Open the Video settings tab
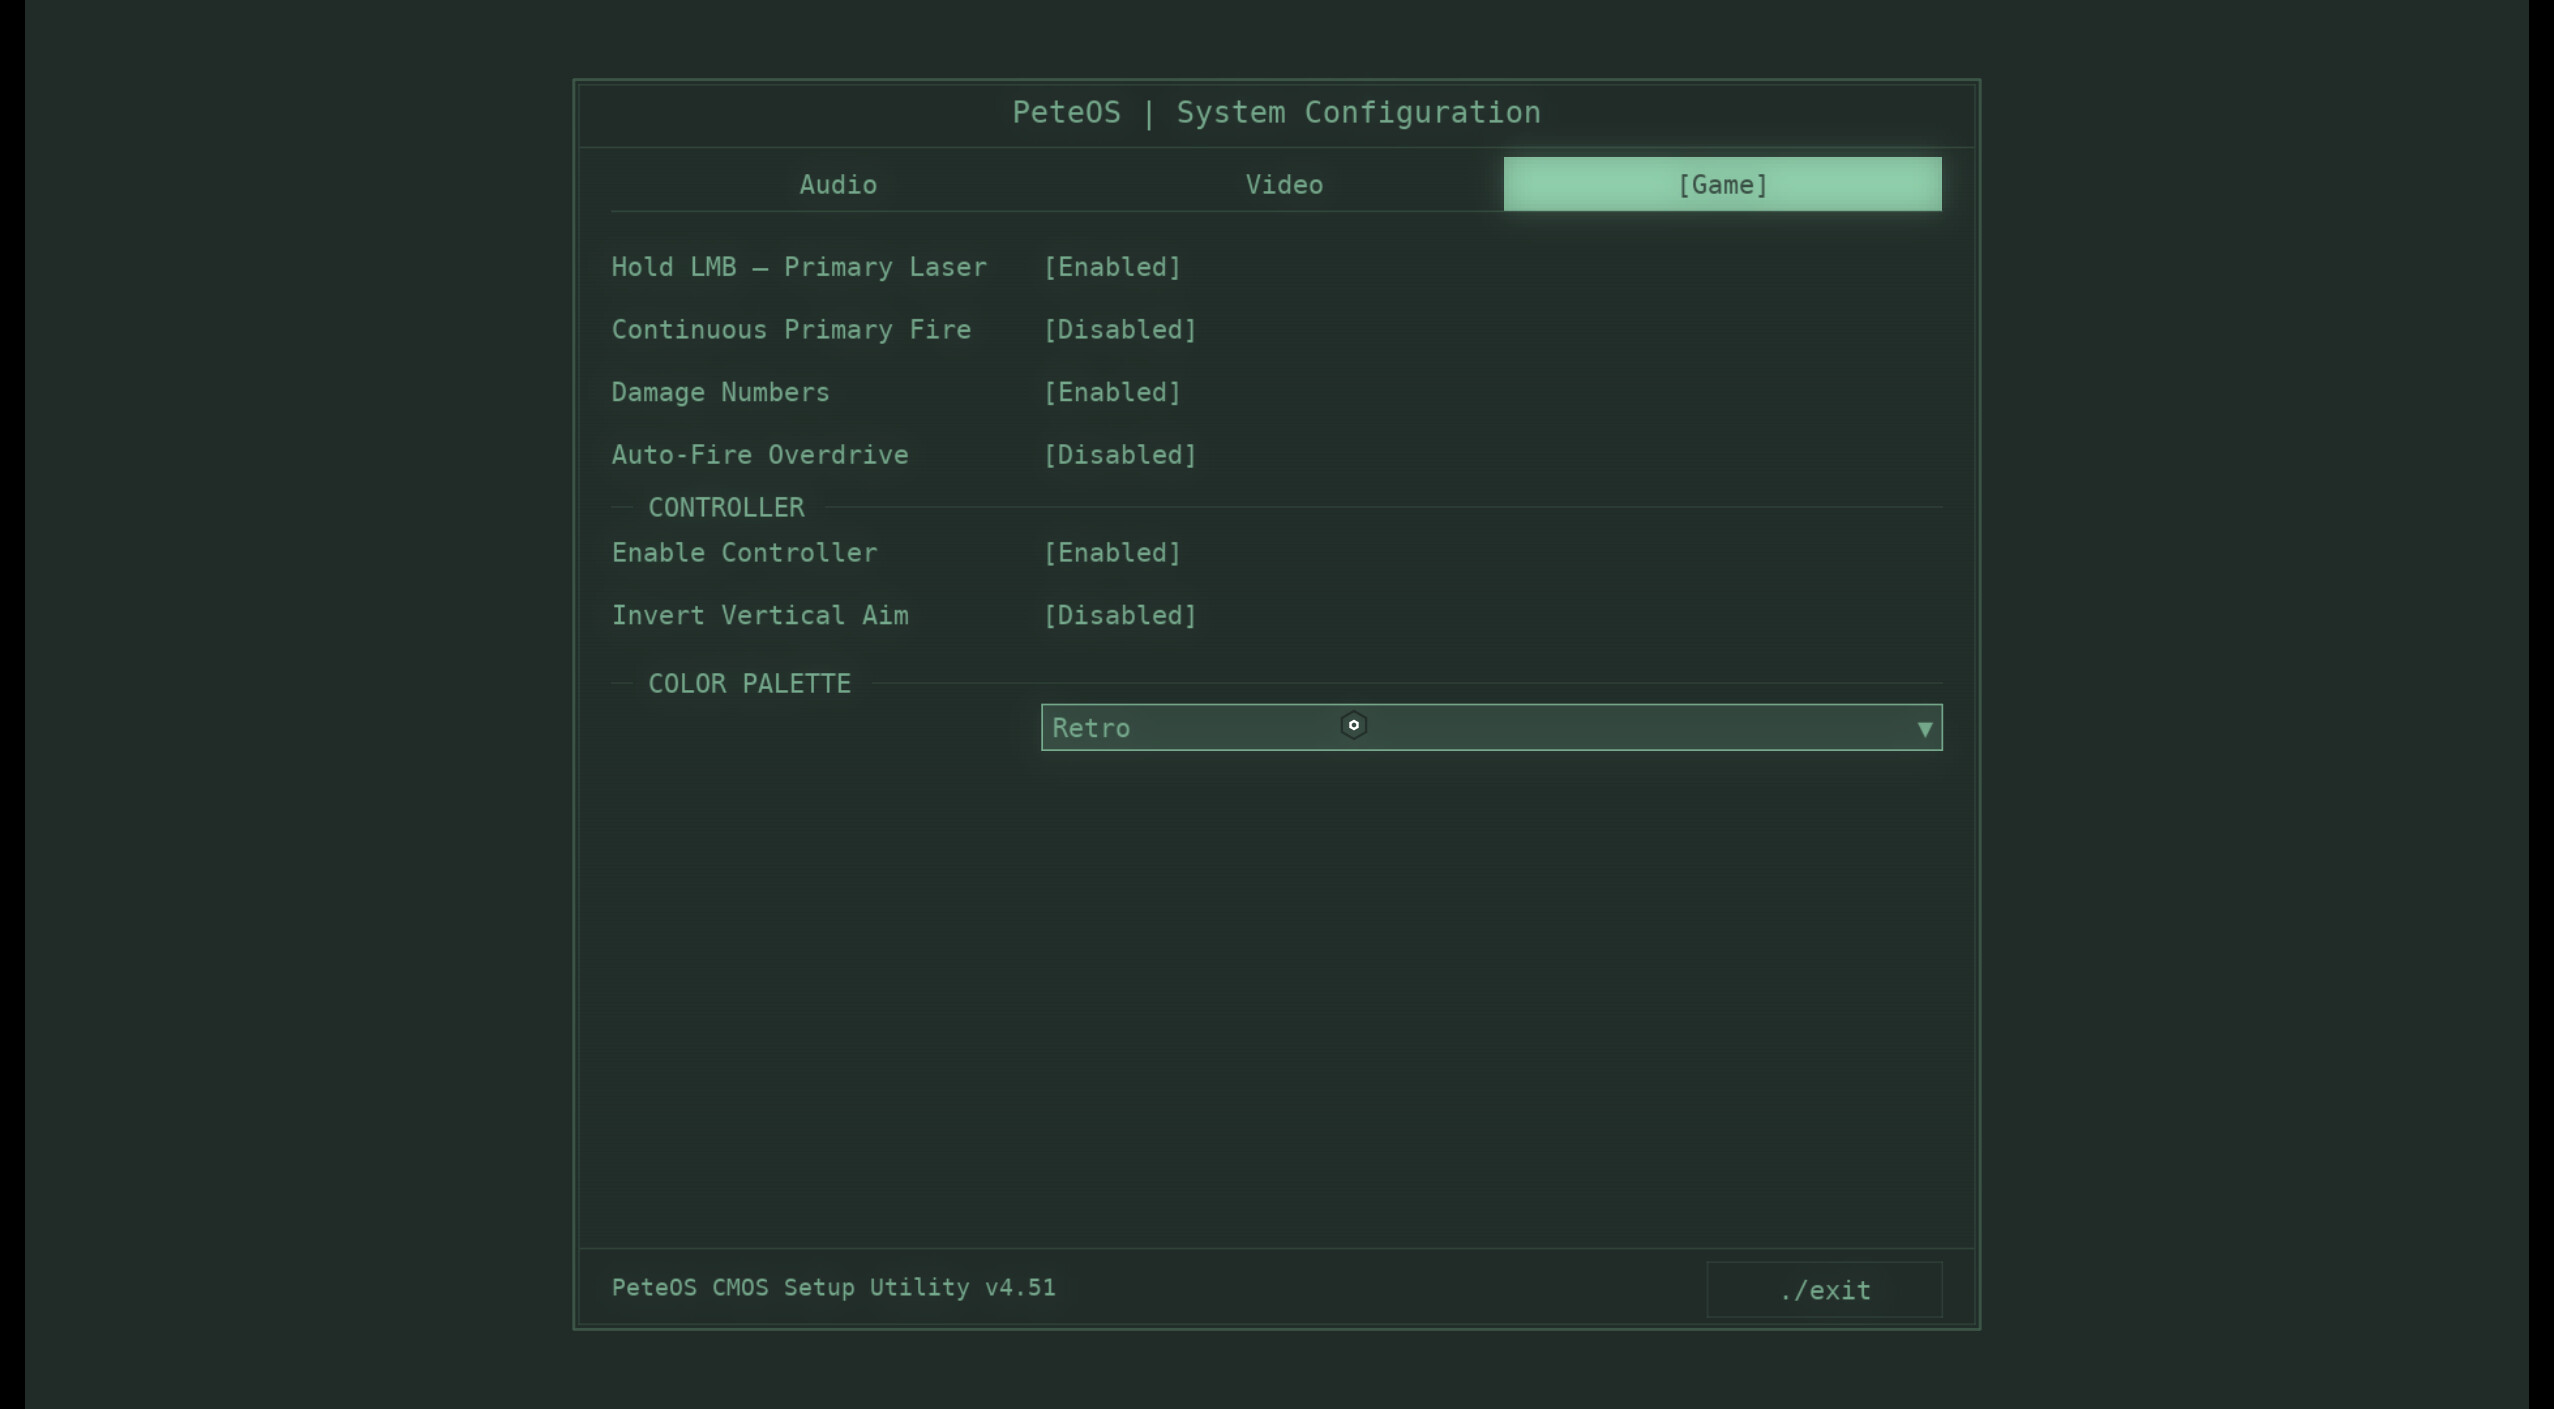2554x1409 pixels. pyautogui.click(x=1284, y=184)
